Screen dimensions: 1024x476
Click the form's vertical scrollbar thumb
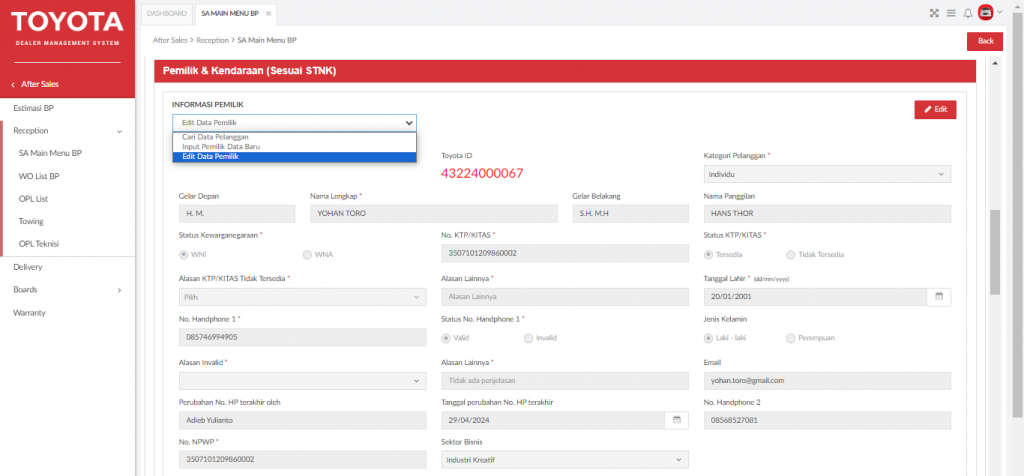(995, 253)
